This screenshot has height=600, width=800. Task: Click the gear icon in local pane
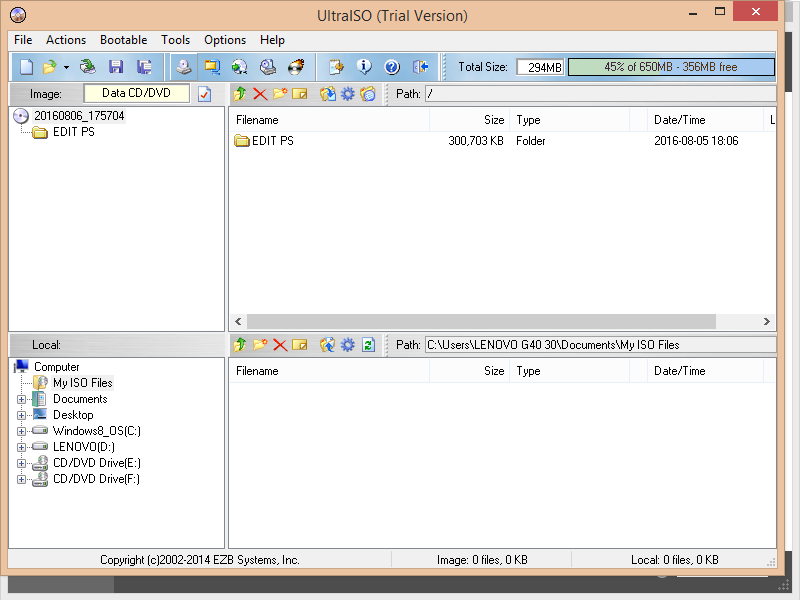click(x=348, y=345)
